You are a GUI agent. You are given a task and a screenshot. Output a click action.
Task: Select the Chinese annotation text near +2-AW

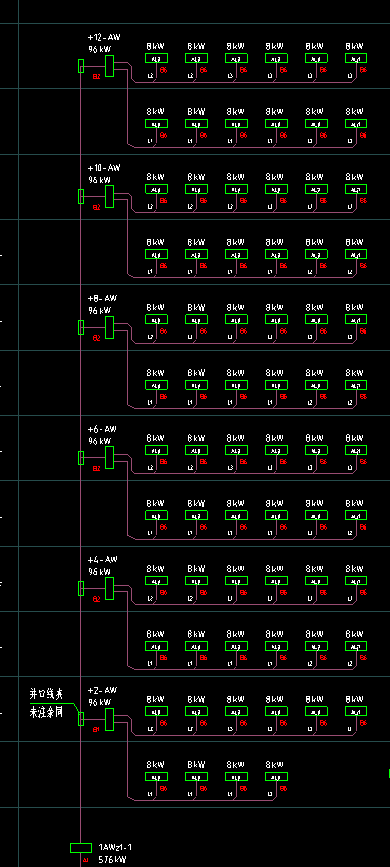point(46,702)
